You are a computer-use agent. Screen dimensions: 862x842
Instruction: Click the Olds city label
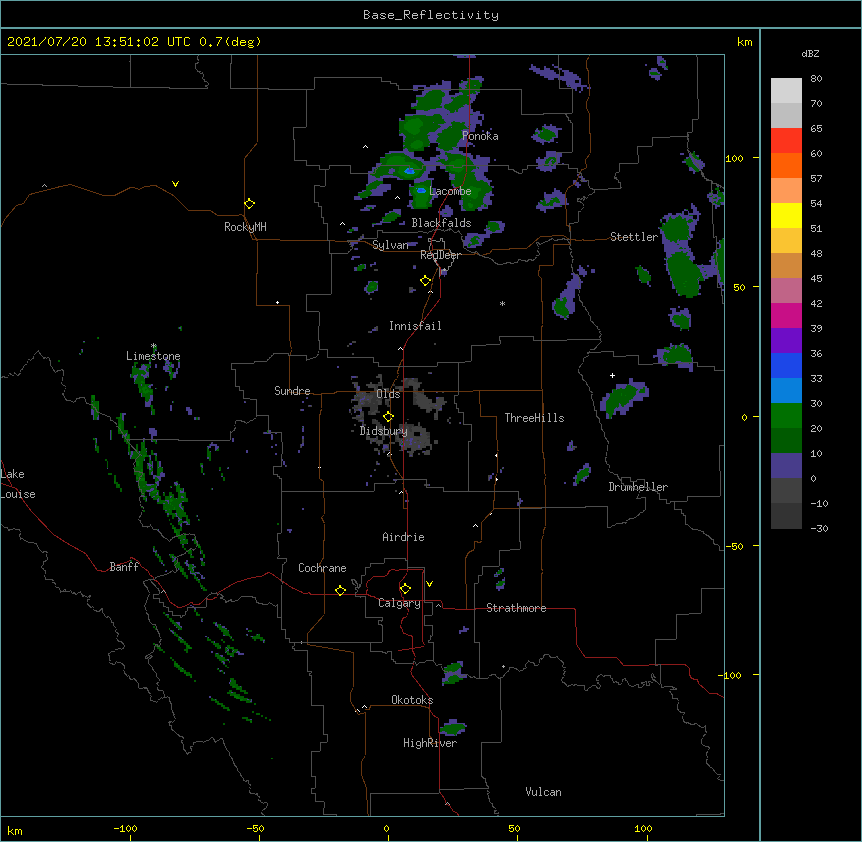[388, 394]
